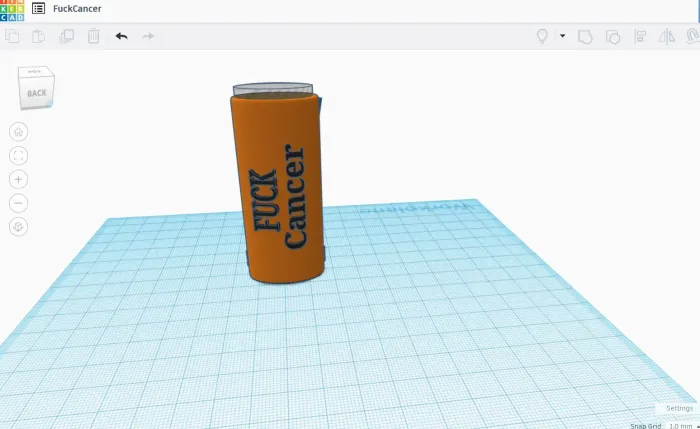700x429 pixels.
Task: Click the Duplicate and repeat icon
Action: [67, 36]
